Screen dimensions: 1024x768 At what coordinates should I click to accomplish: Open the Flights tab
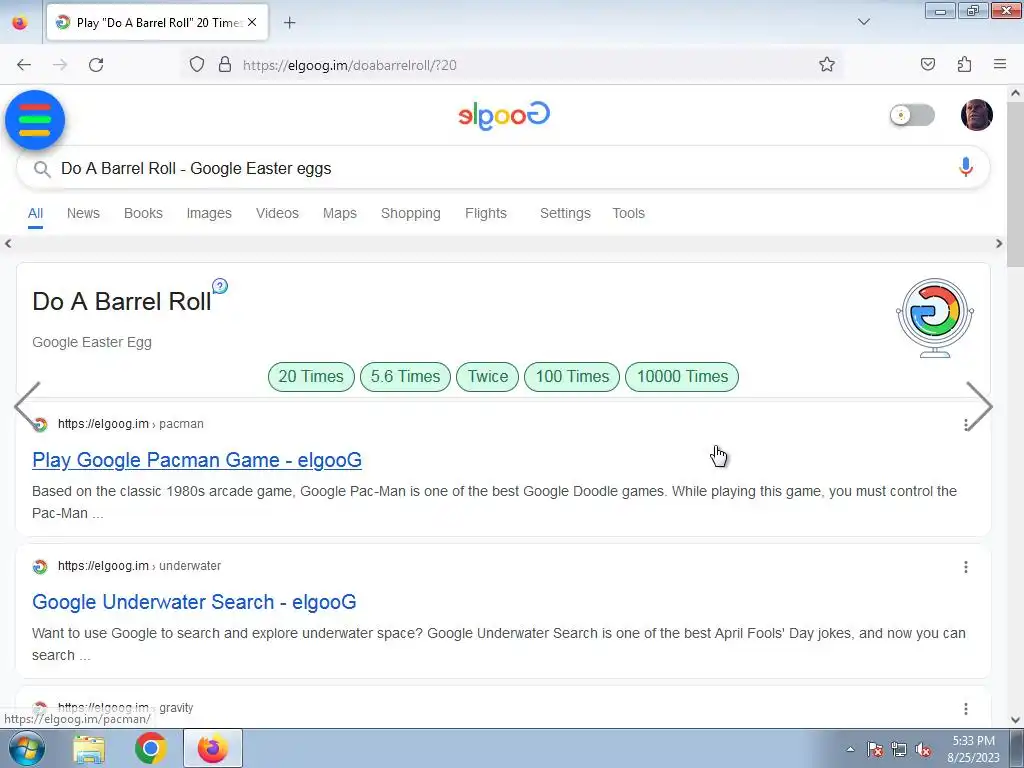pyautogui.click(x=486, y=214)
